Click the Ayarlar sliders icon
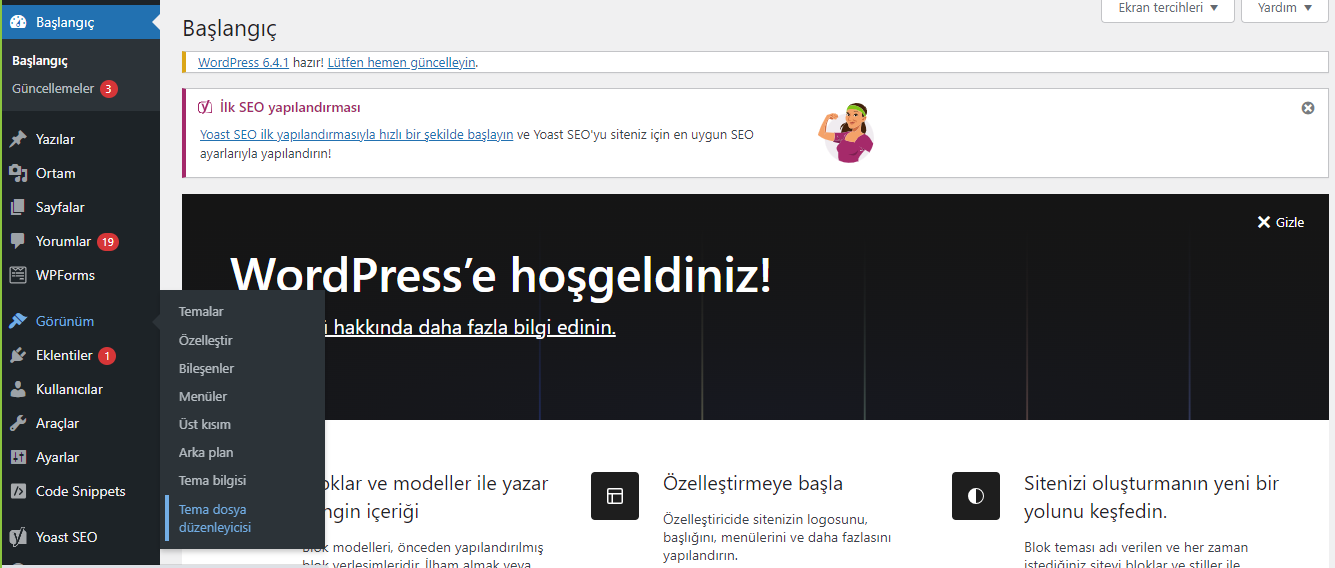 18,457
